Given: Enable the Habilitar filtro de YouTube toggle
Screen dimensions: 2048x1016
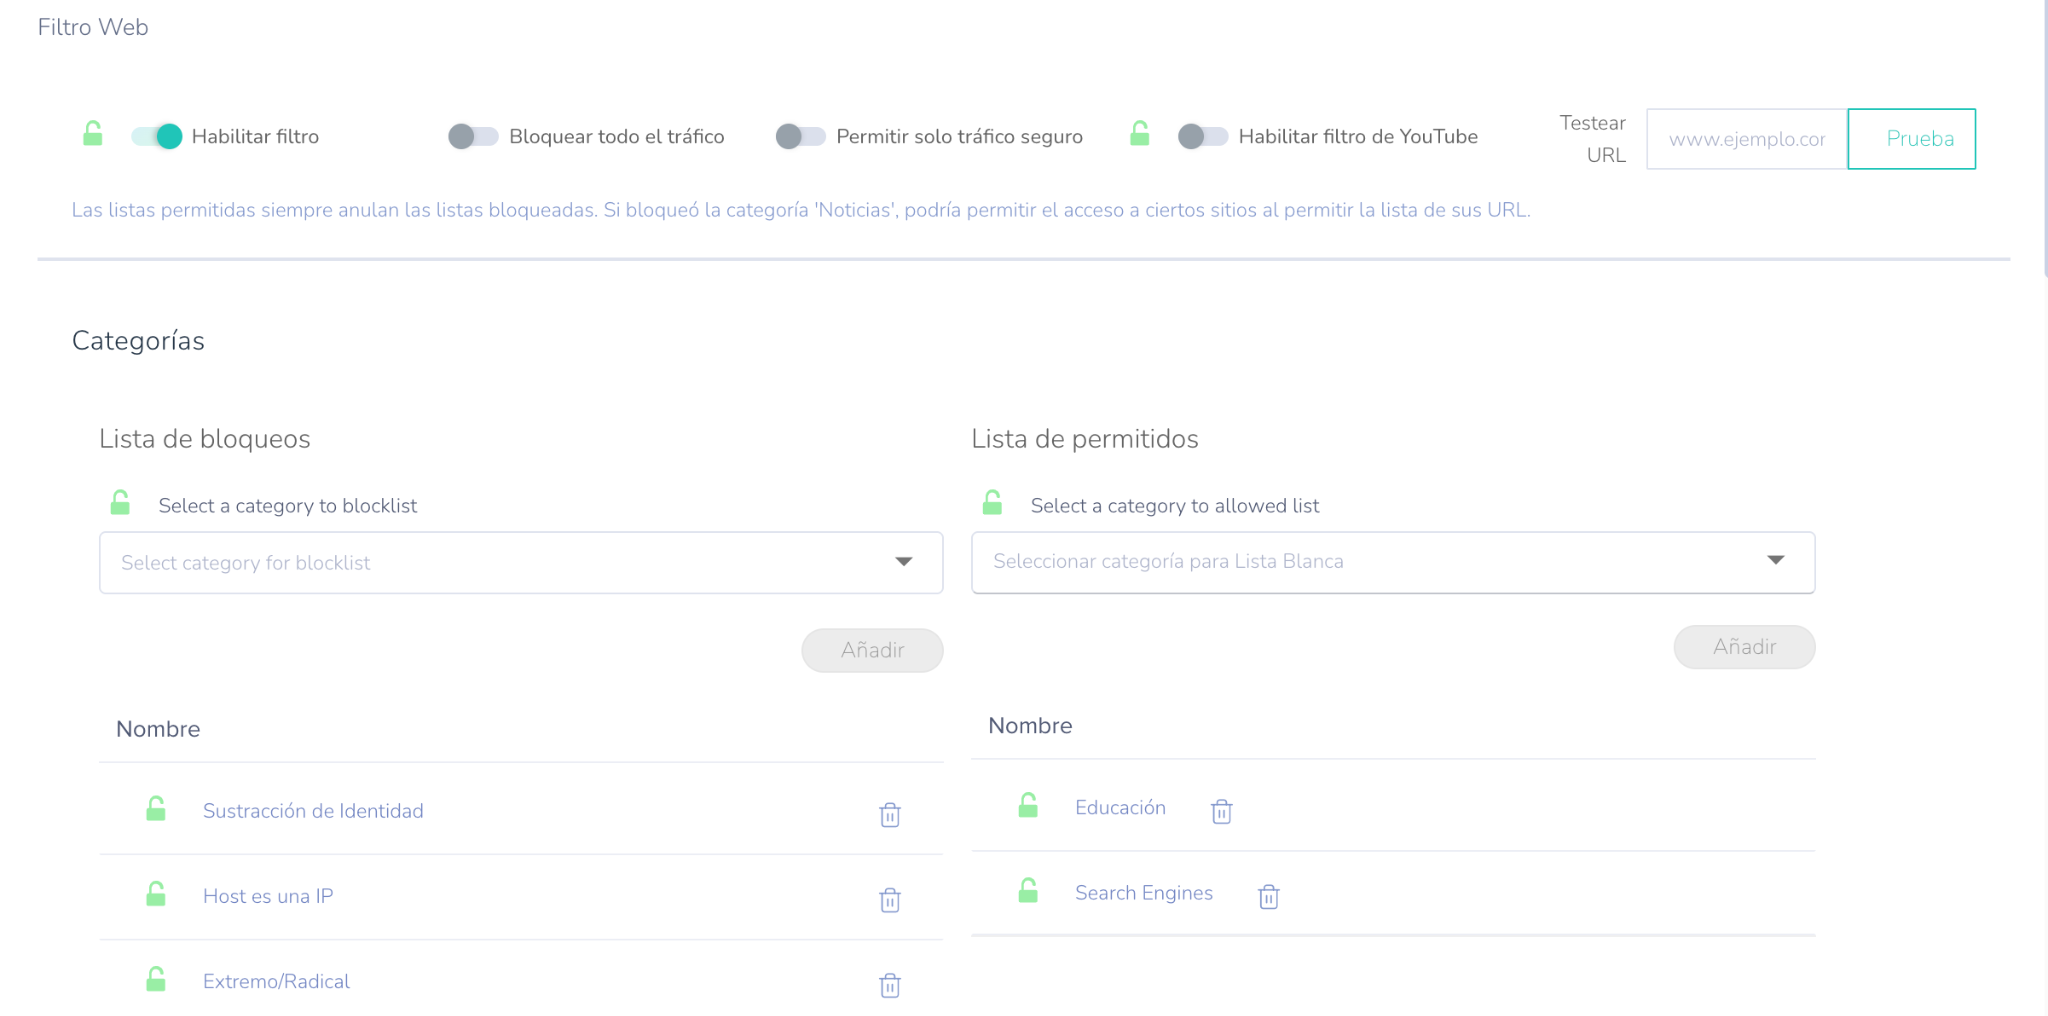Looking at the screenshot, I should click(x=1202, y=136).
